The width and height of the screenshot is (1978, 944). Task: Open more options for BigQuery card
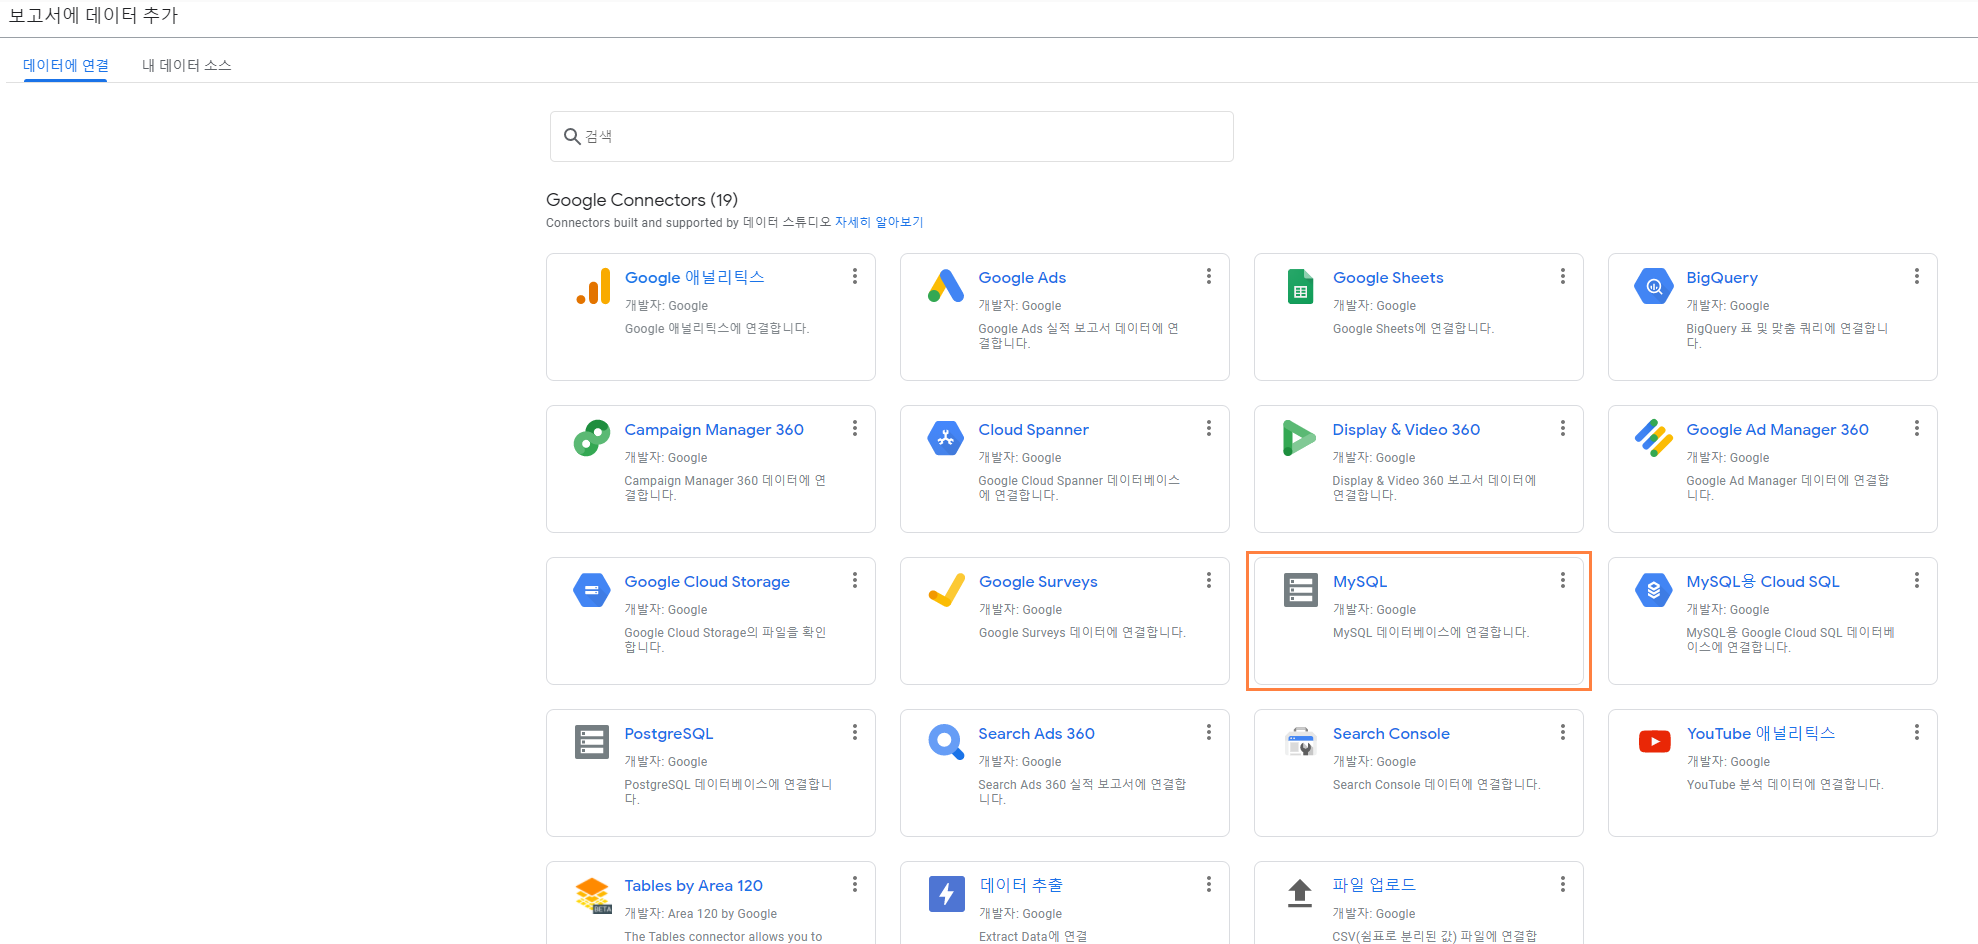1917,276
